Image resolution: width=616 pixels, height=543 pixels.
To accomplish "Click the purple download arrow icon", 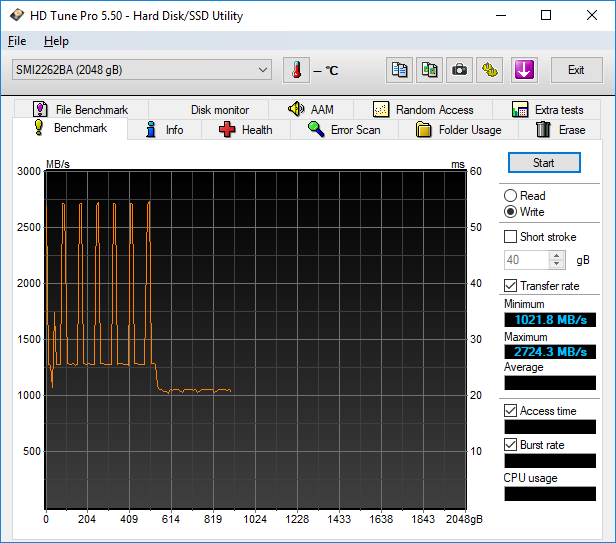I will (525, 70).
